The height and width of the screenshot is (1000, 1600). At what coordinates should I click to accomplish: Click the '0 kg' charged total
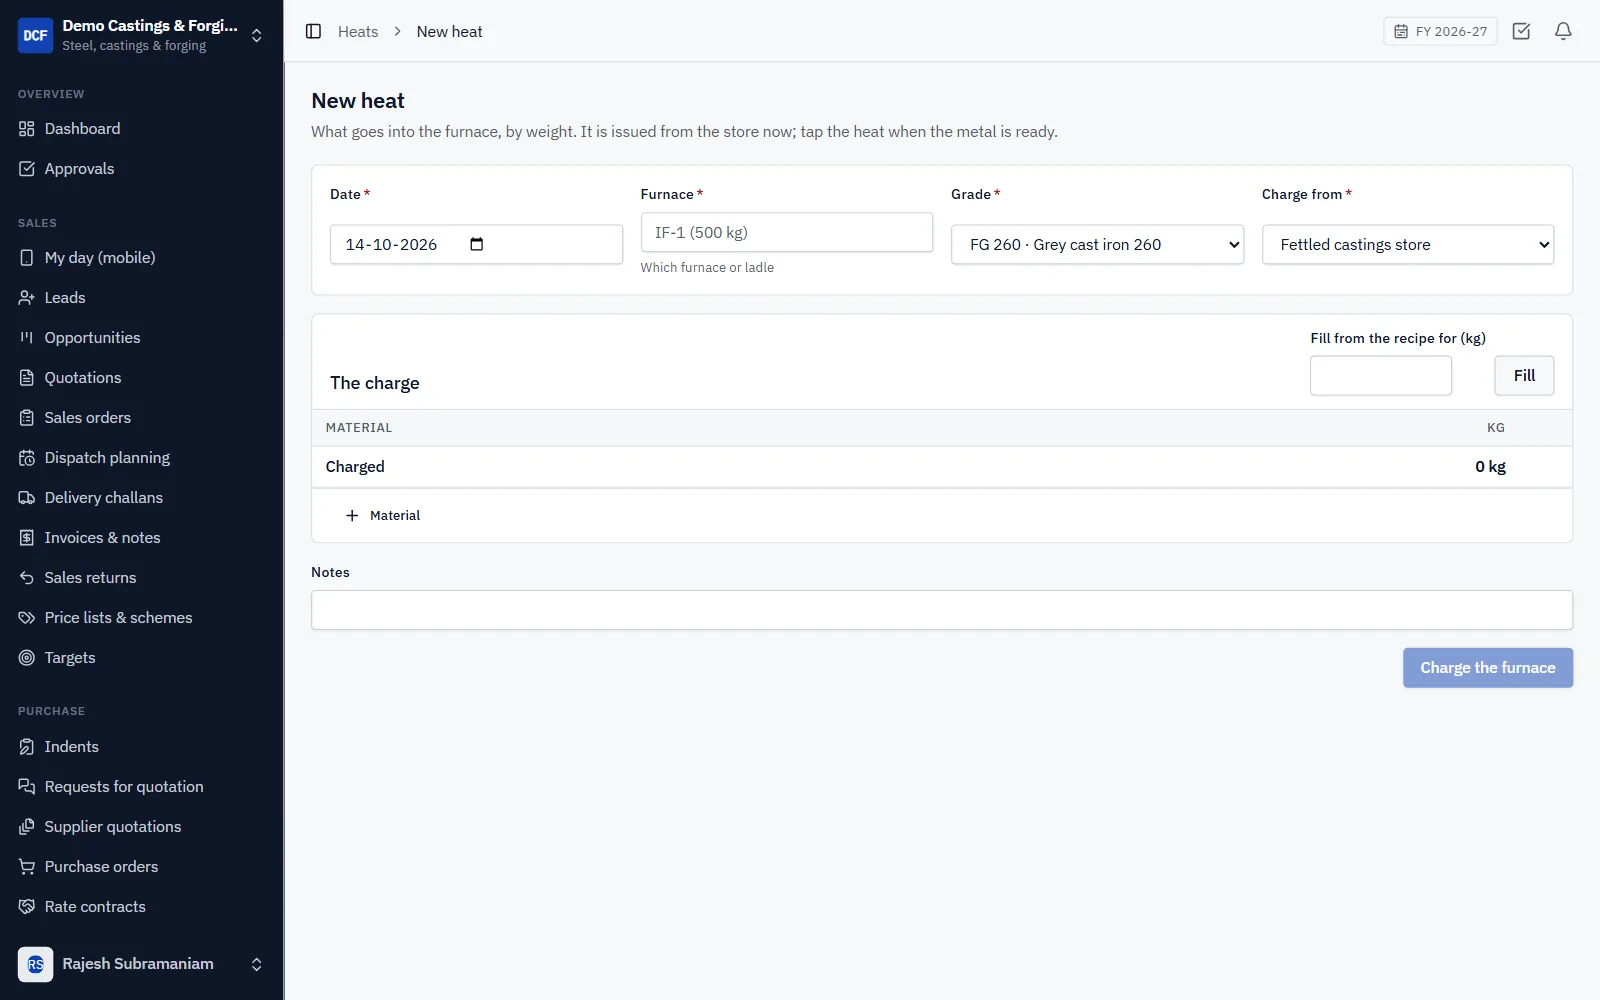coord(1490,467)
